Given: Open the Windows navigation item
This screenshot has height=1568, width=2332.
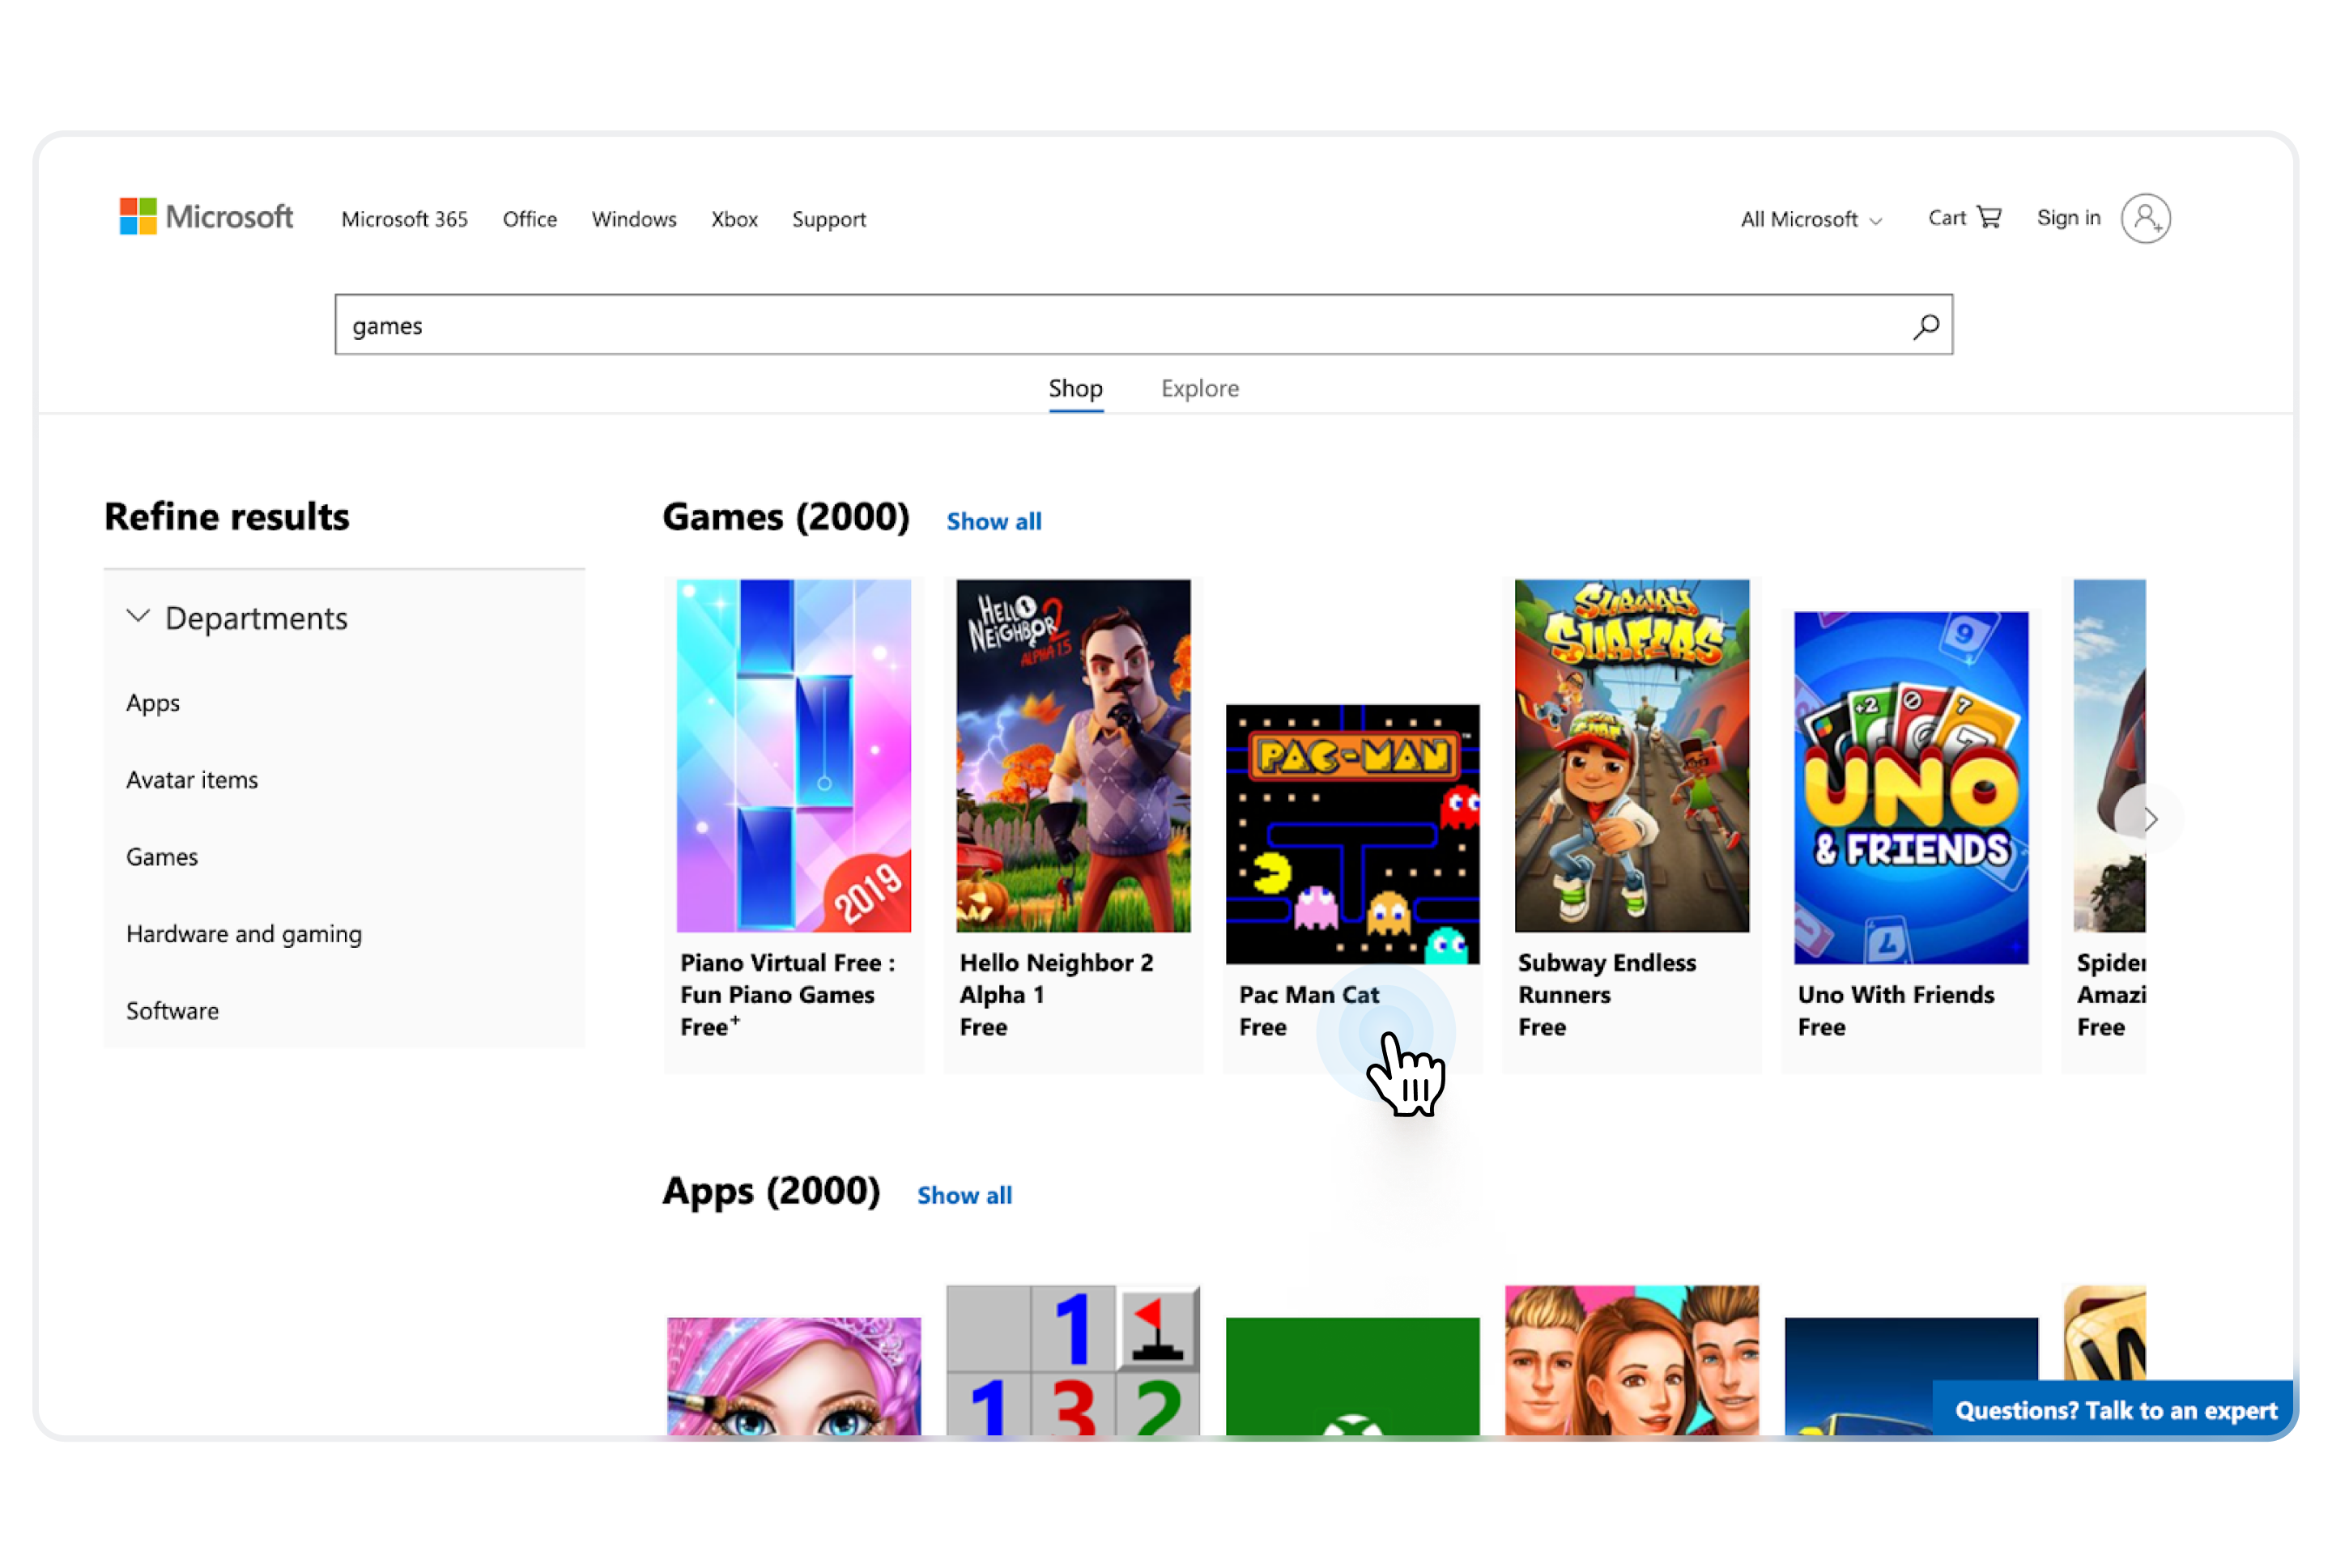Looking at the screenshot, I should [x=634, y=219].
